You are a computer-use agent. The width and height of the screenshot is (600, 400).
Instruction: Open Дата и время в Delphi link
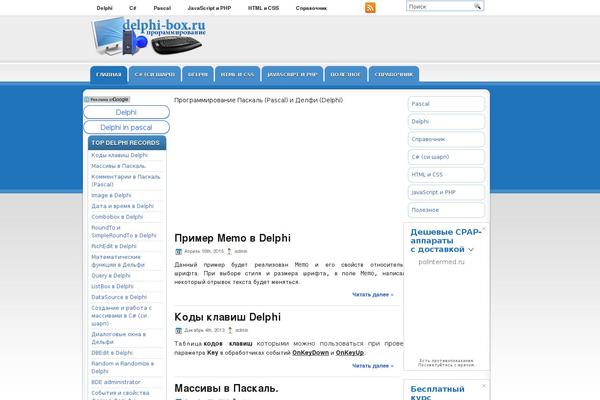122,206
